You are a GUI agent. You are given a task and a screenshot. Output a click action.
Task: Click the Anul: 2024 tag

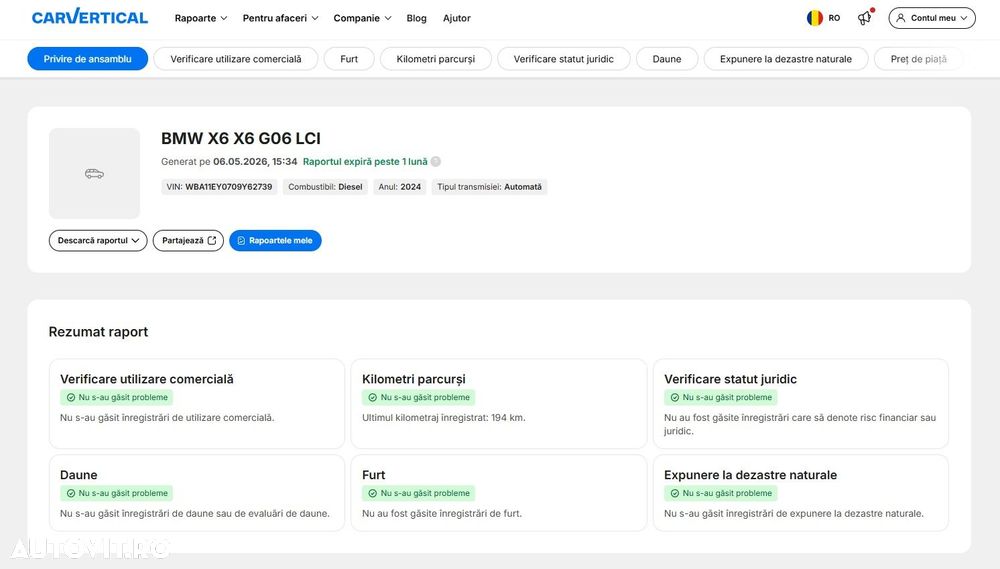click(400, 187)
